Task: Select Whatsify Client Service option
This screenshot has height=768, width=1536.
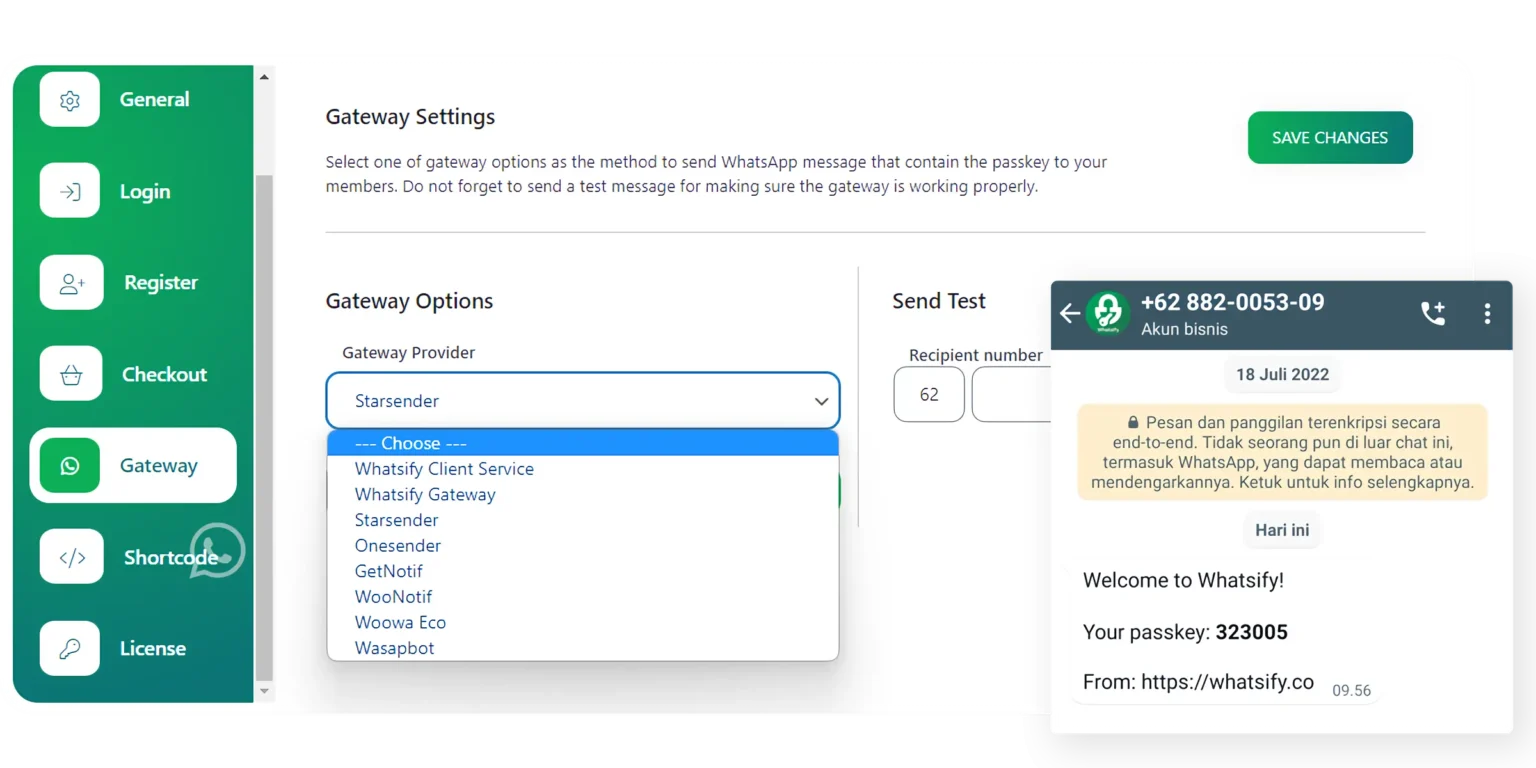Action: coord(583,469)
